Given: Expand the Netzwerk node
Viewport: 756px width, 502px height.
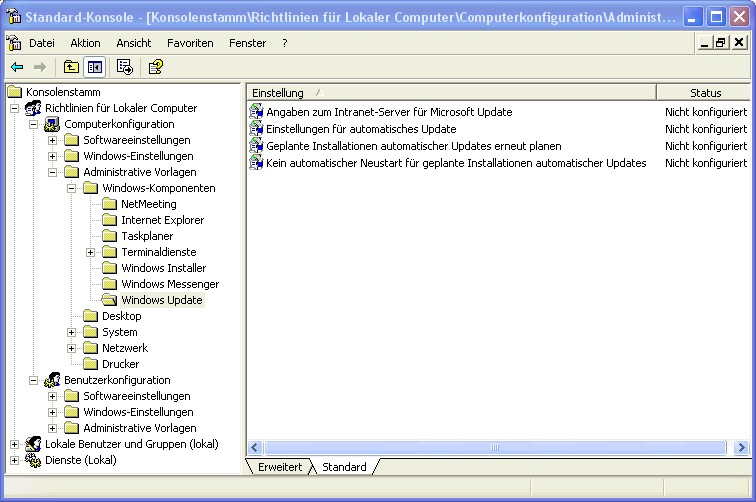Looking at the screenshot, I should (x=71, y=348).
